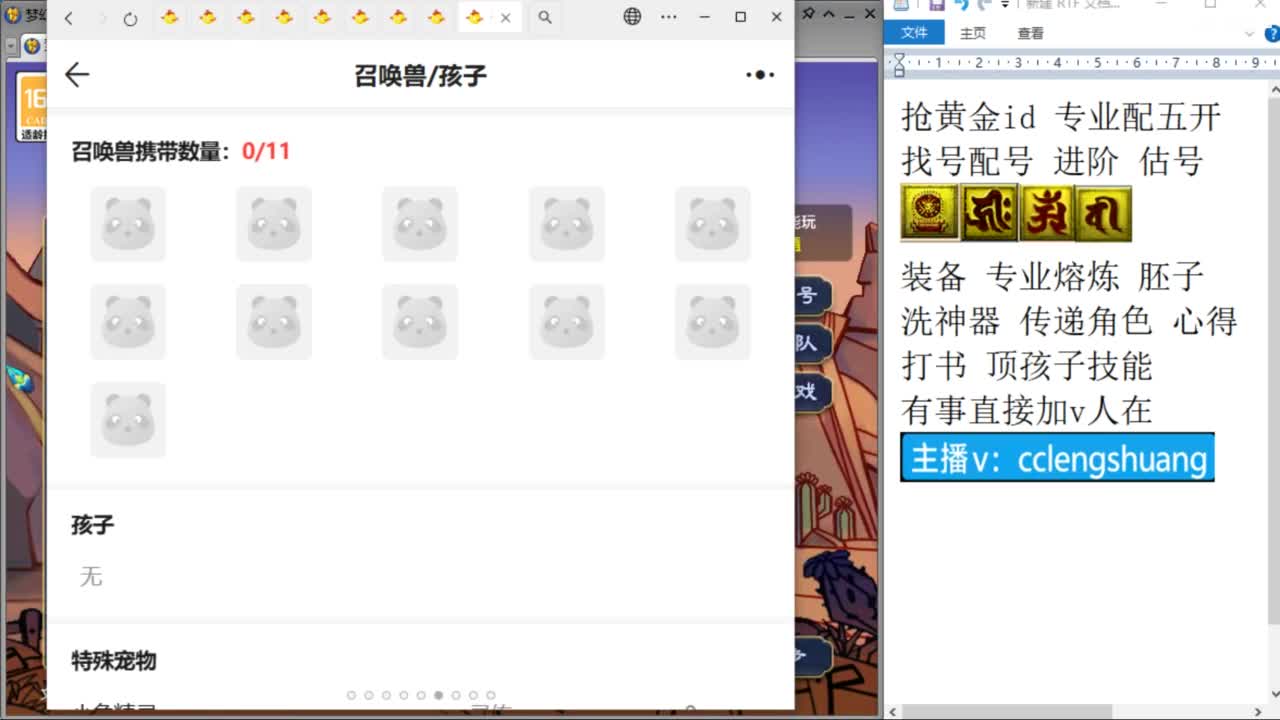Select the first pet slot in second row
Screen dimensions: 1280x720
tap(128, 322)
